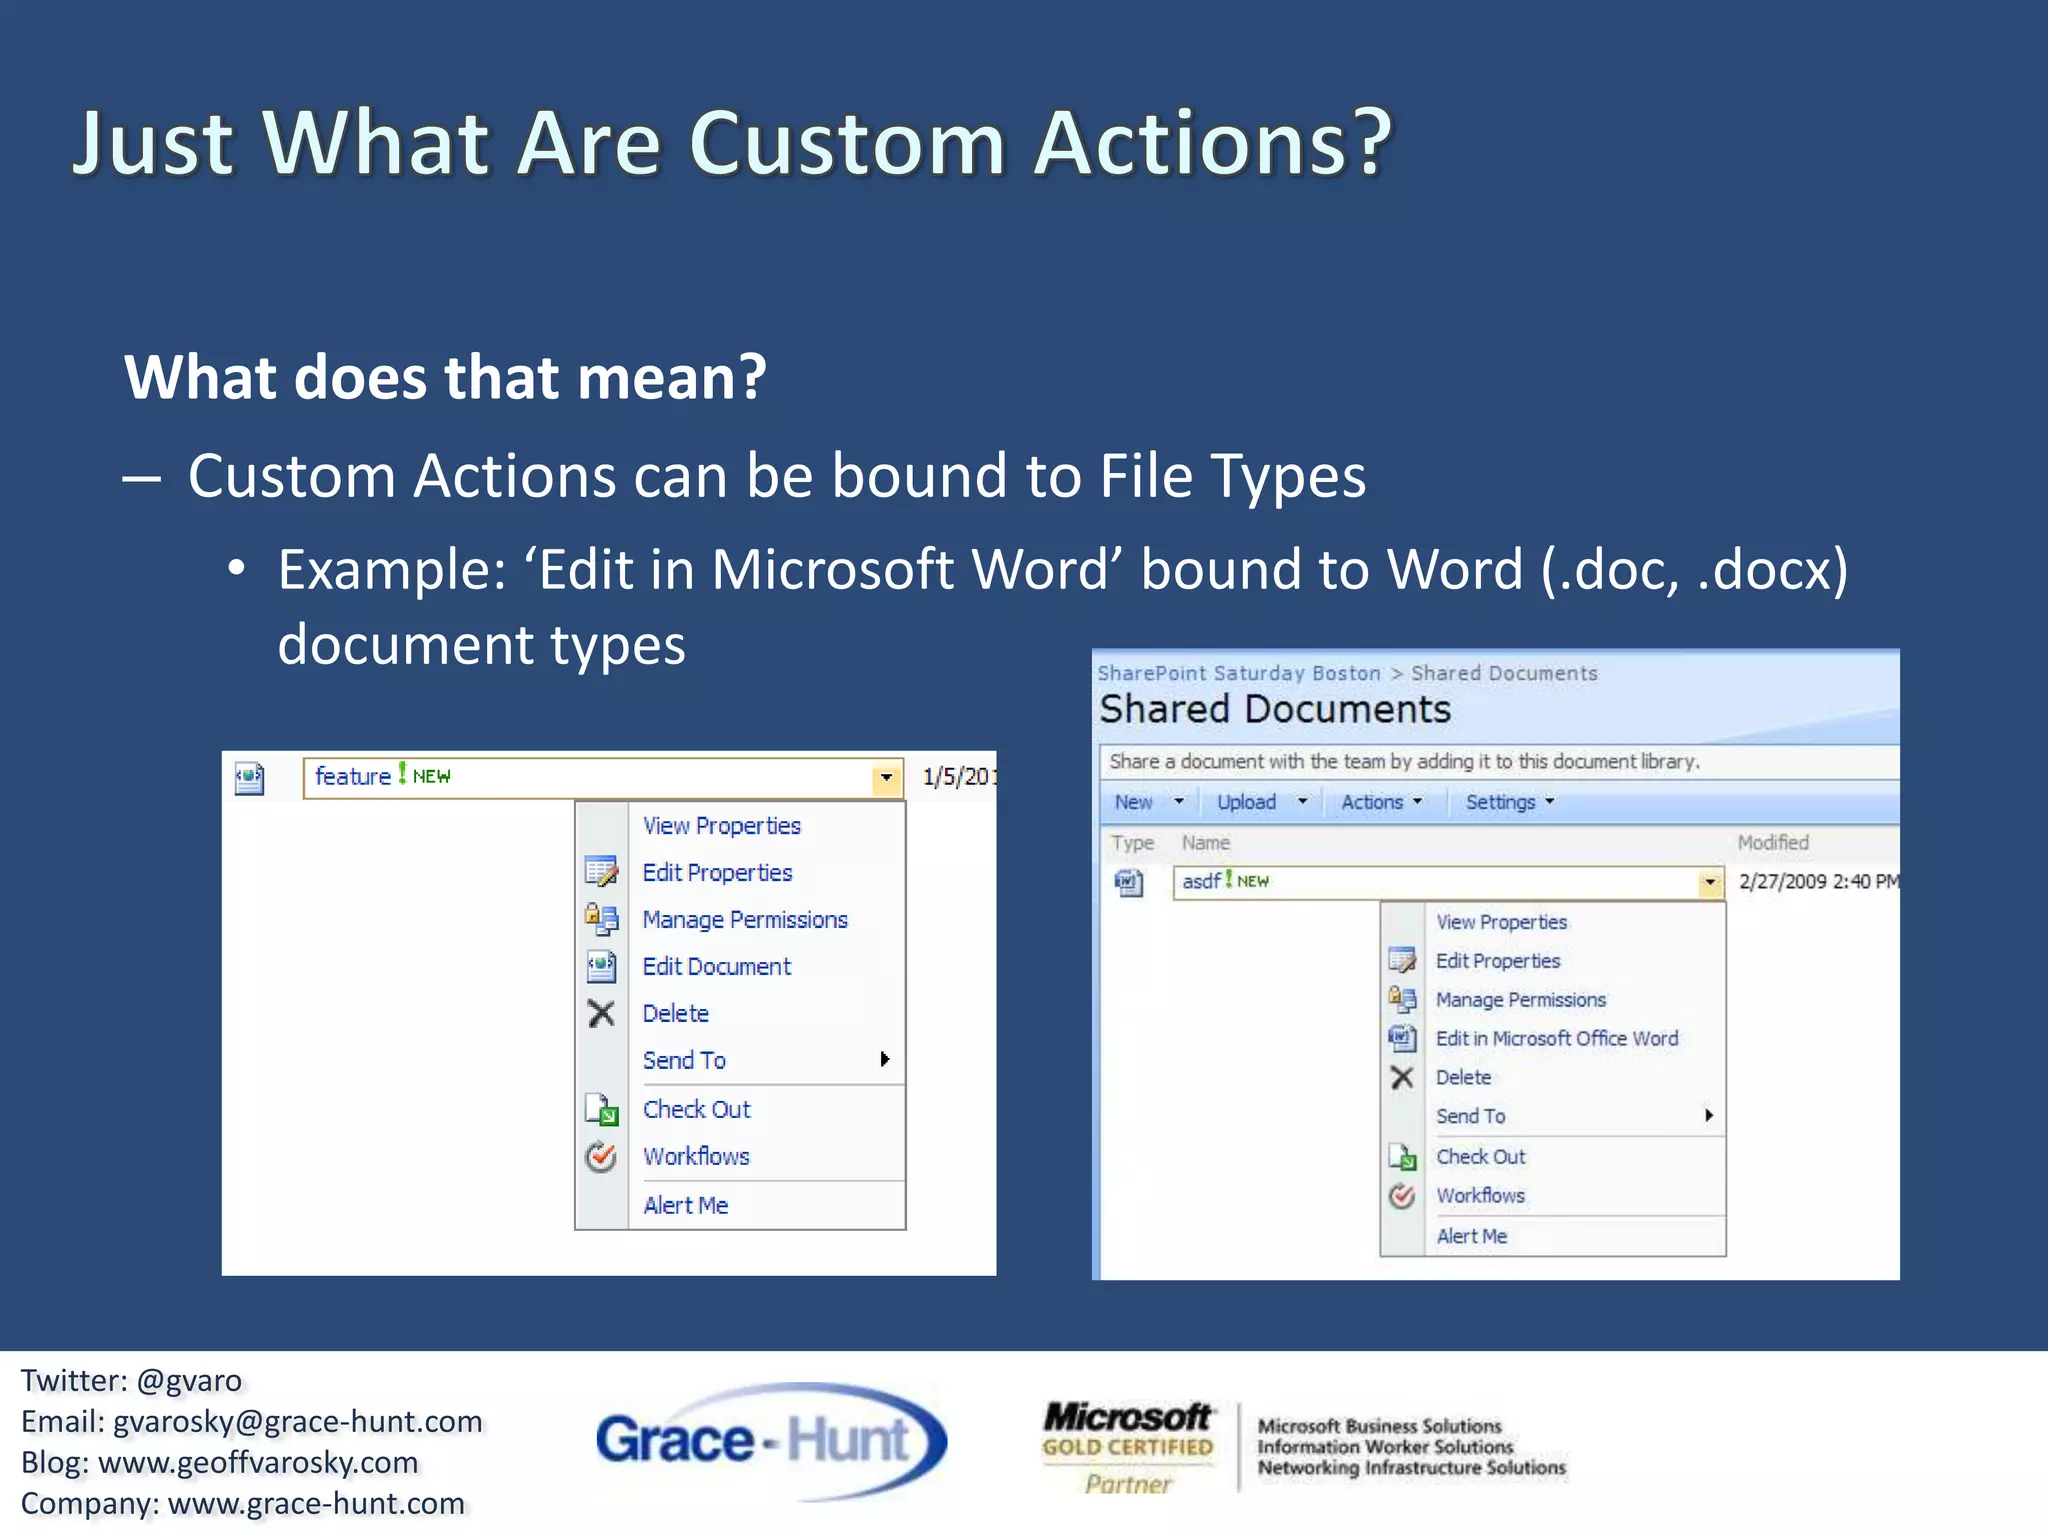The height and width of the screenshot is (1536, 2048).
Task: Expand Send To submenu in asdf menu
Action: coord(1709,1115)
